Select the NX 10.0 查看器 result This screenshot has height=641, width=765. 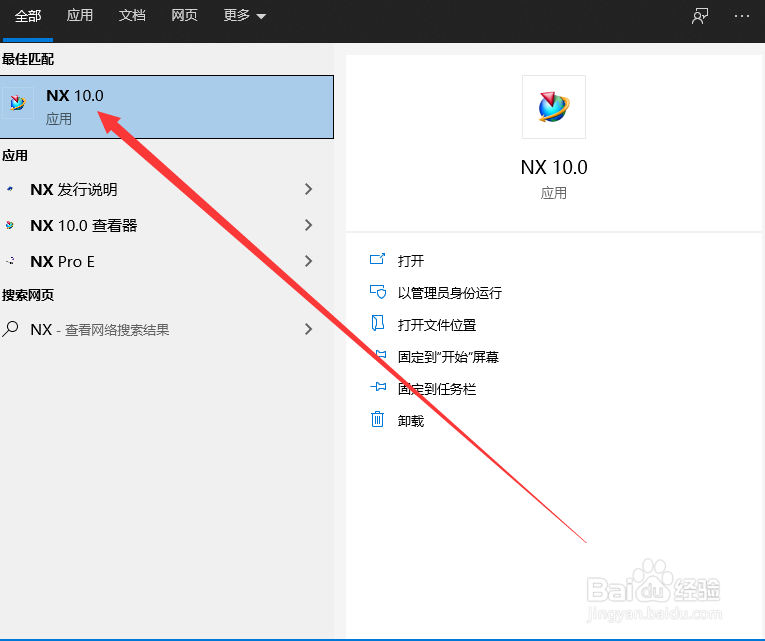[167, 225]
